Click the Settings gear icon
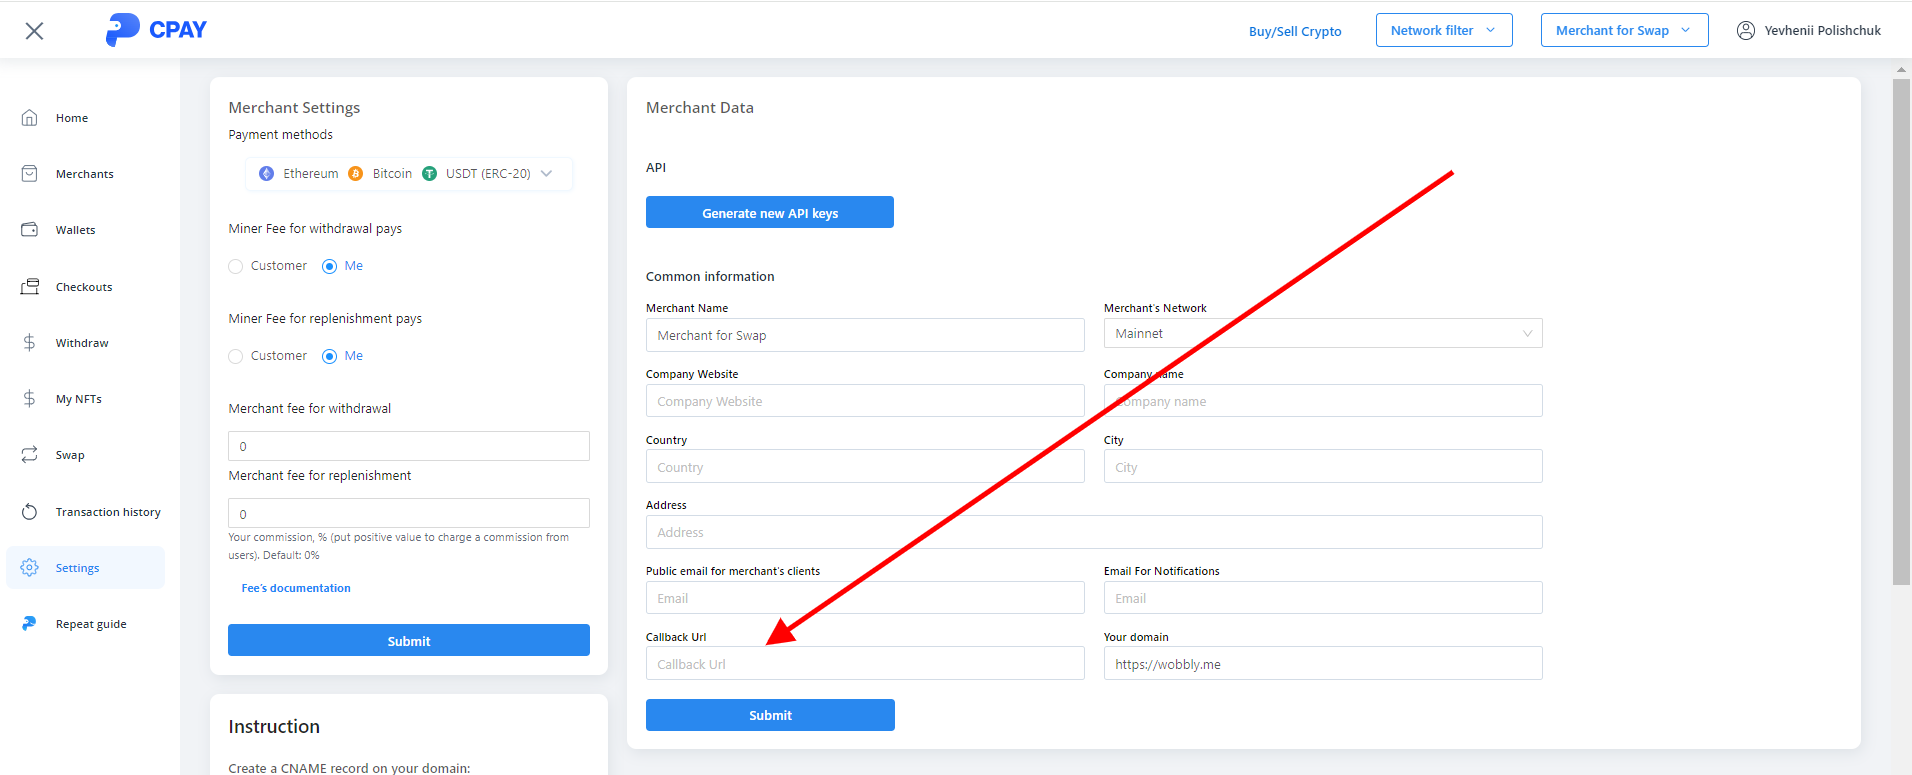This screenshot has width=1912, height=775. 30,568
